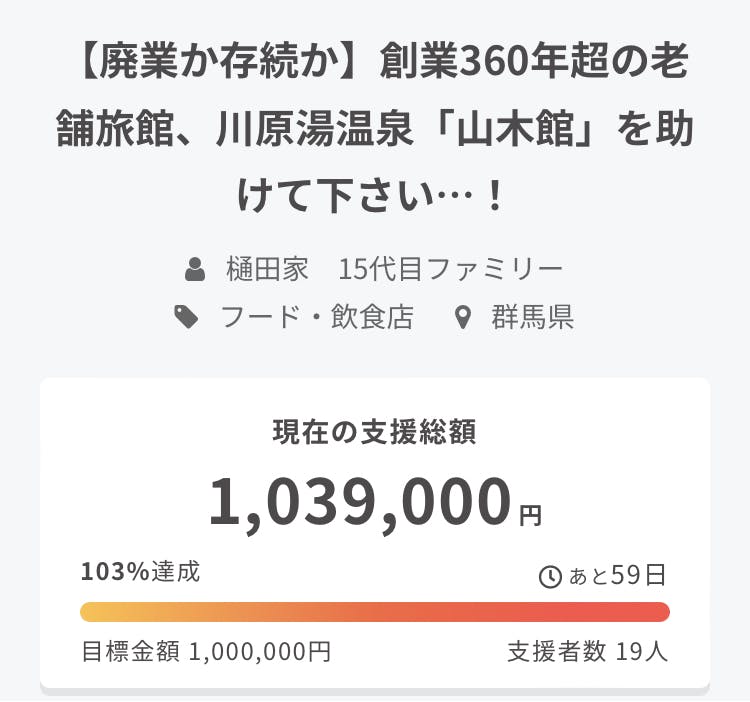This screenshot has height=702, width=750.
Task: Click the clock icon beside あと59日
Action: (x=550, y=576)
